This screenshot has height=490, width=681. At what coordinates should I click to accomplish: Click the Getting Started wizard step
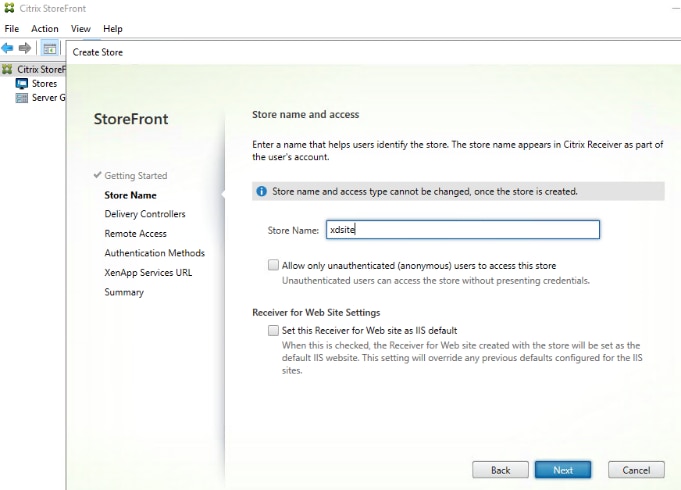click(136, 175)
